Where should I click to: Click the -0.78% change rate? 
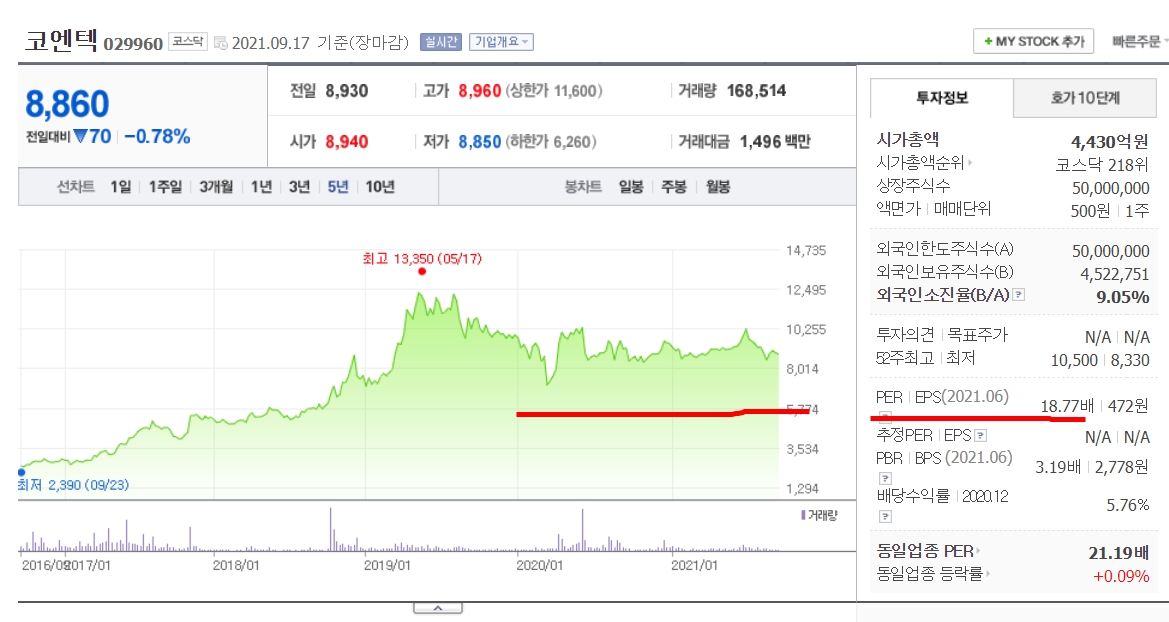[x=157, y=136]
